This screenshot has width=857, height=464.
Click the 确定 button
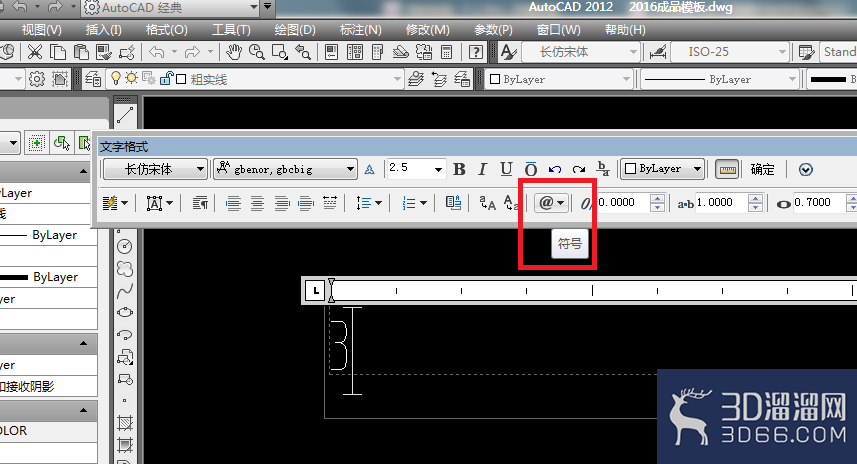[x=762, y=169]
